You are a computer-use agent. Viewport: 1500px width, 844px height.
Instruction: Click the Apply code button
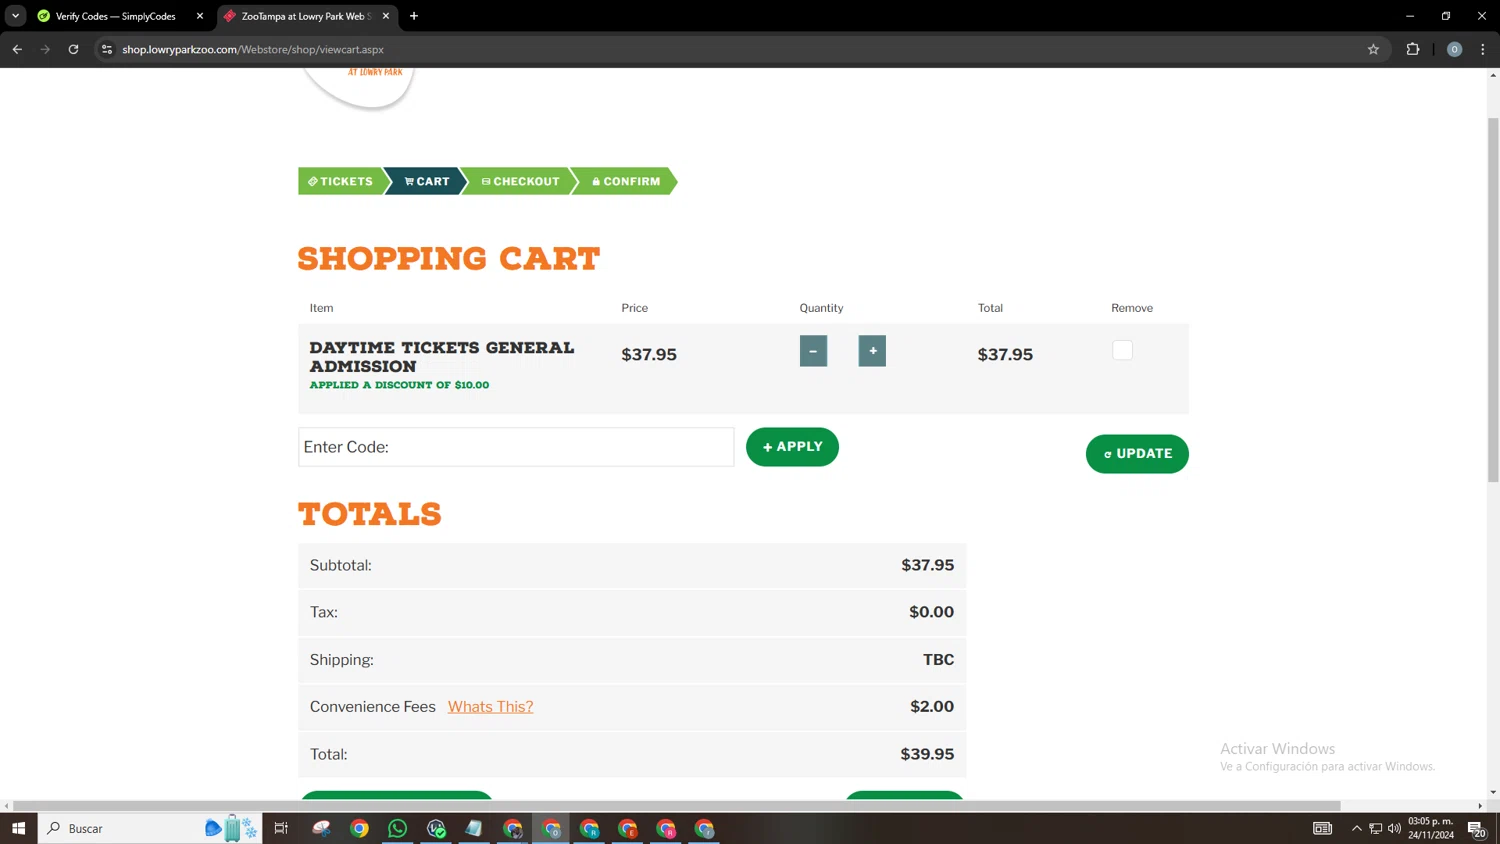792,447
